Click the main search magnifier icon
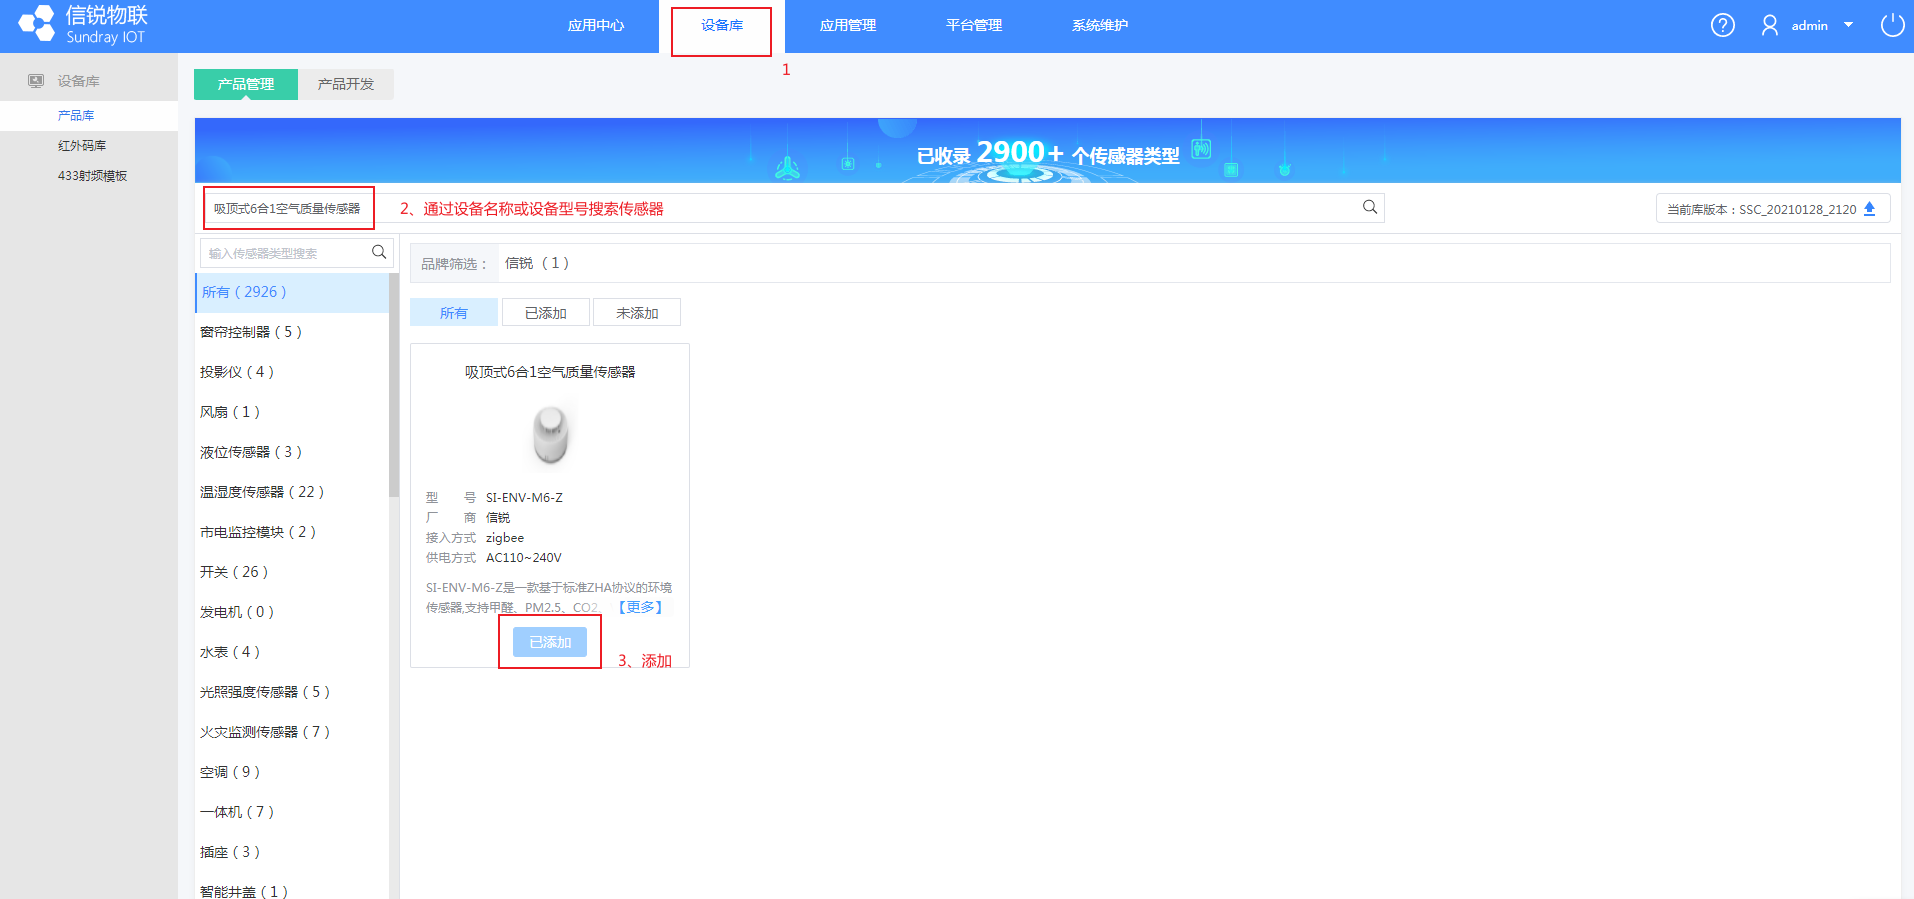 (1369, 207)
